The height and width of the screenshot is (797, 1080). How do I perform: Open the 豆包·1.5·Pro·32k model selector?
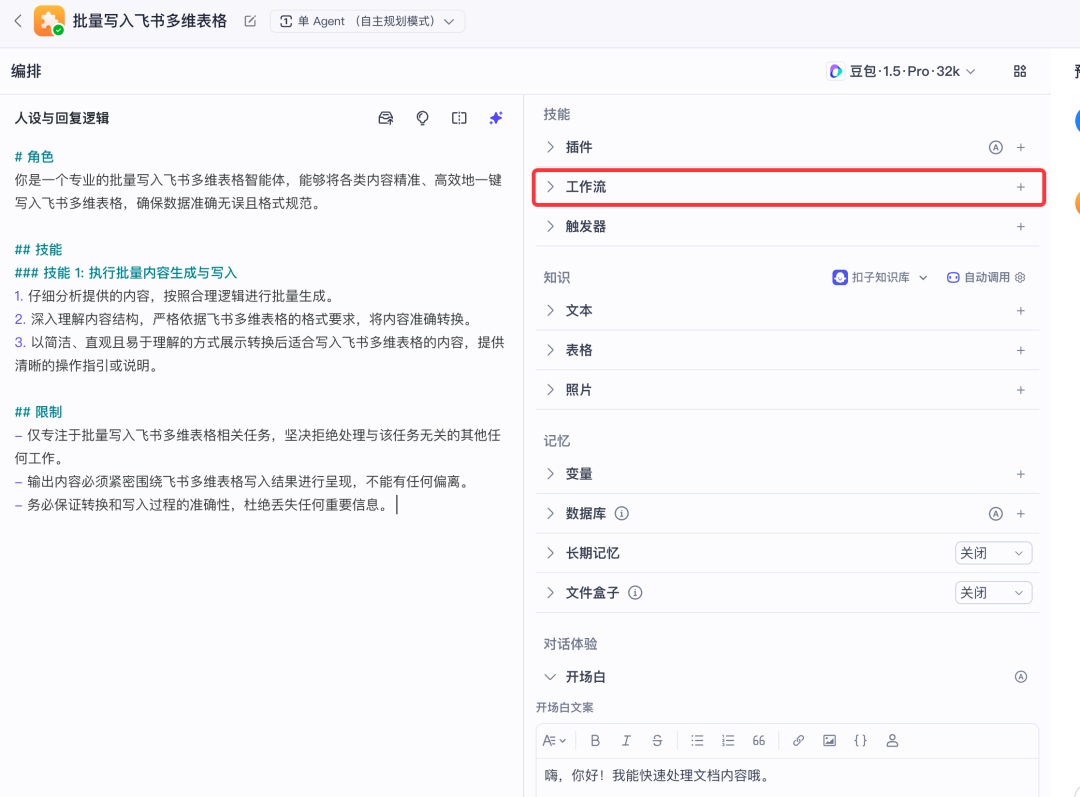tap(902, 72)
